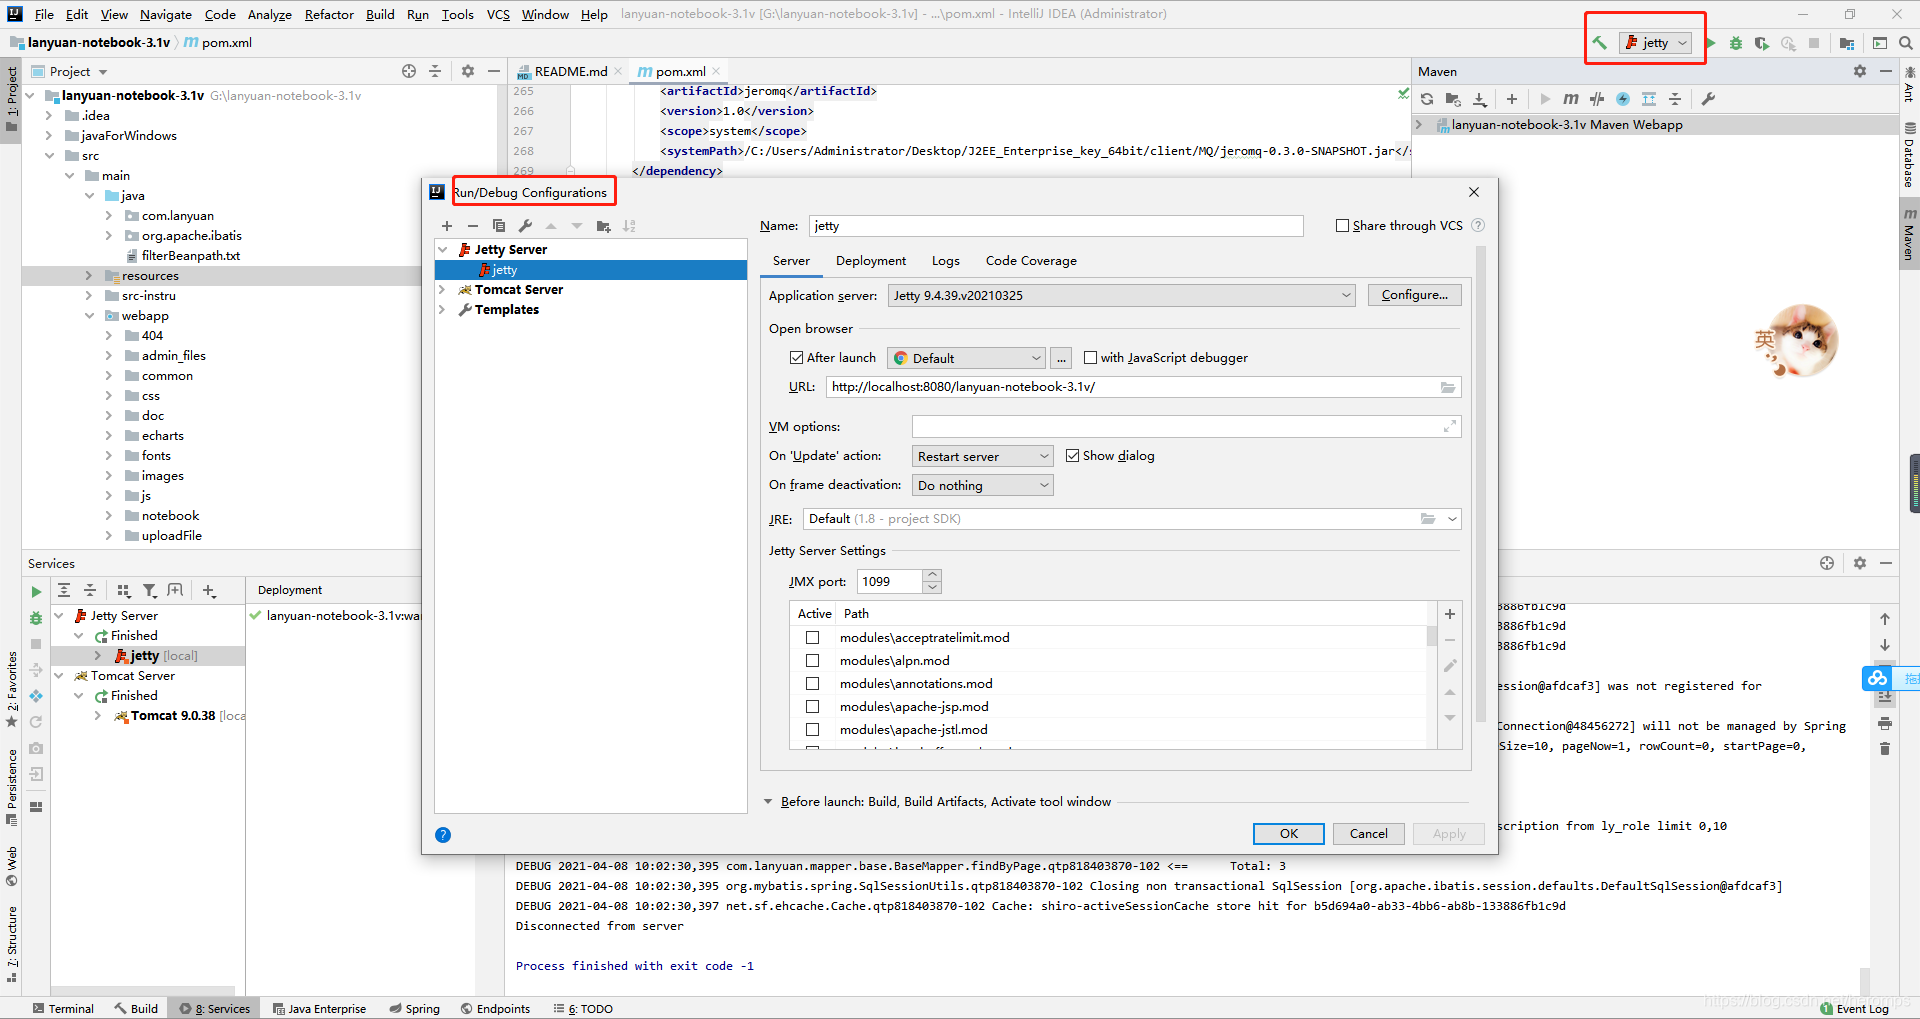The height and width of the screenshot is (1019, 1920).
Task: Check modules\annotations.mod Active box
Action: pyautogui.click(x=812, y=684)
